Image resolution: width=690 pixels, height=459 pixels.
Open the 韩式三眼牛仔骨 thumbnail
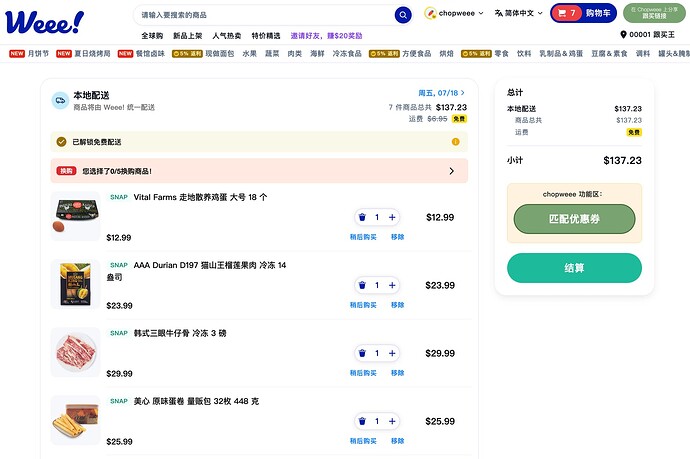point(76,352)
